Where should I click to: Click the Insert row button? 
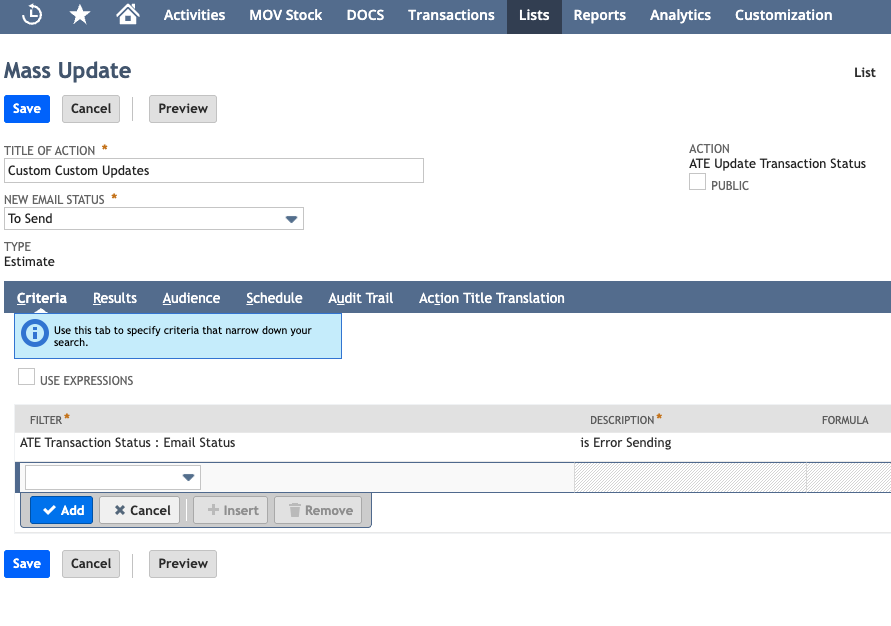pyautogui.click(x=231, y=510)
